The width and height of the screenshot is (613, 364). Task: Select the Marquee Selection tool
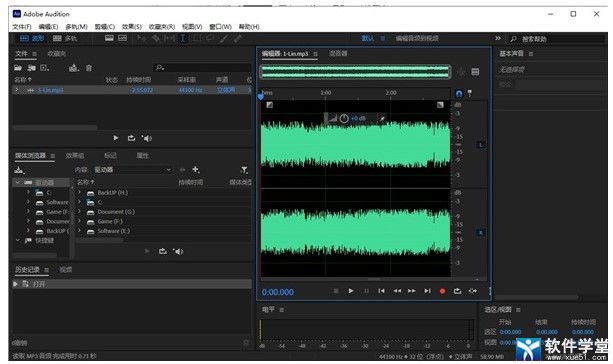[x=197, y=38]
